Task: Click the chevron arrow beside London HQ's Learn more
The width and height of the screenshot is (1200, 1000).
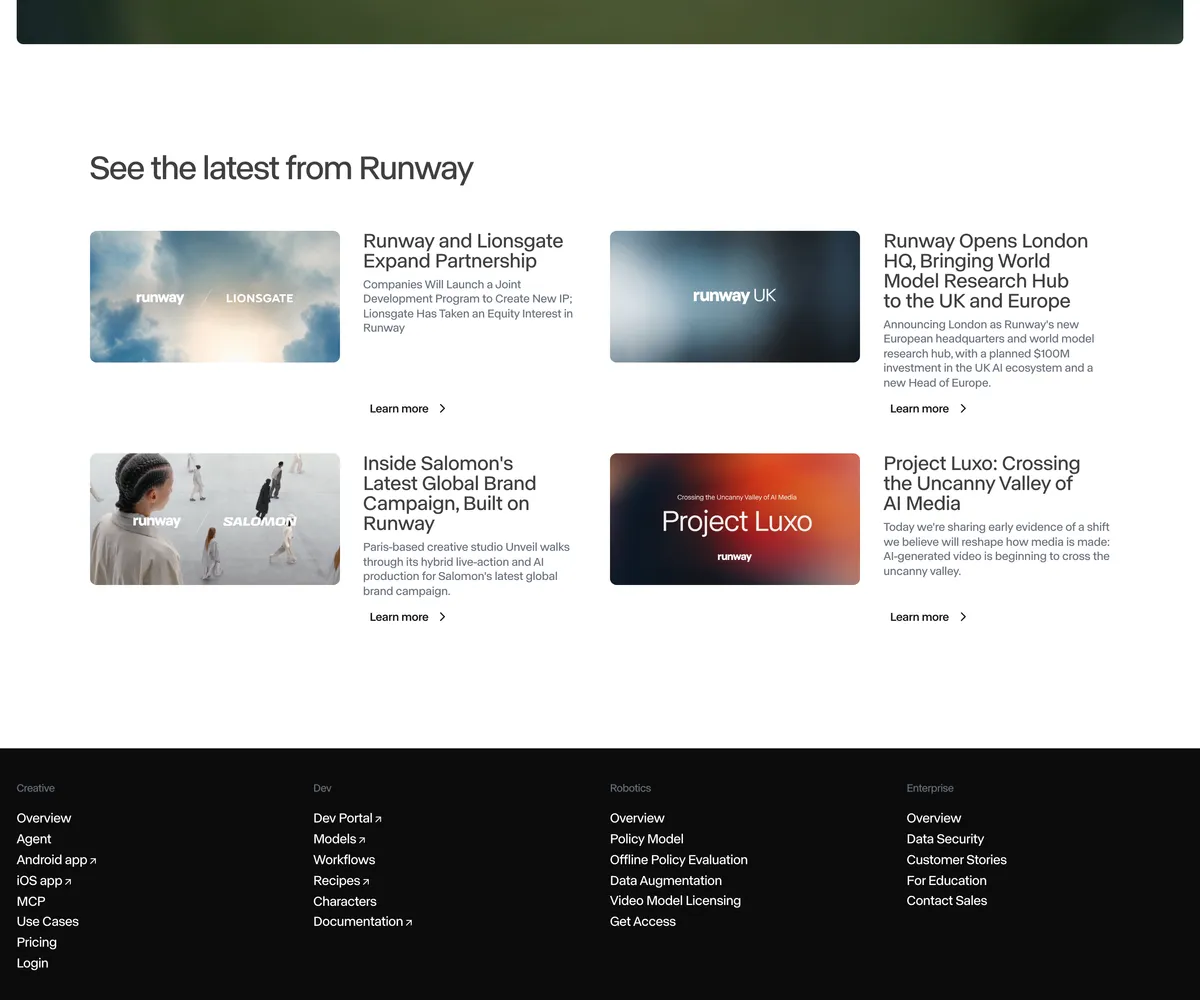Action: (963, 409)
